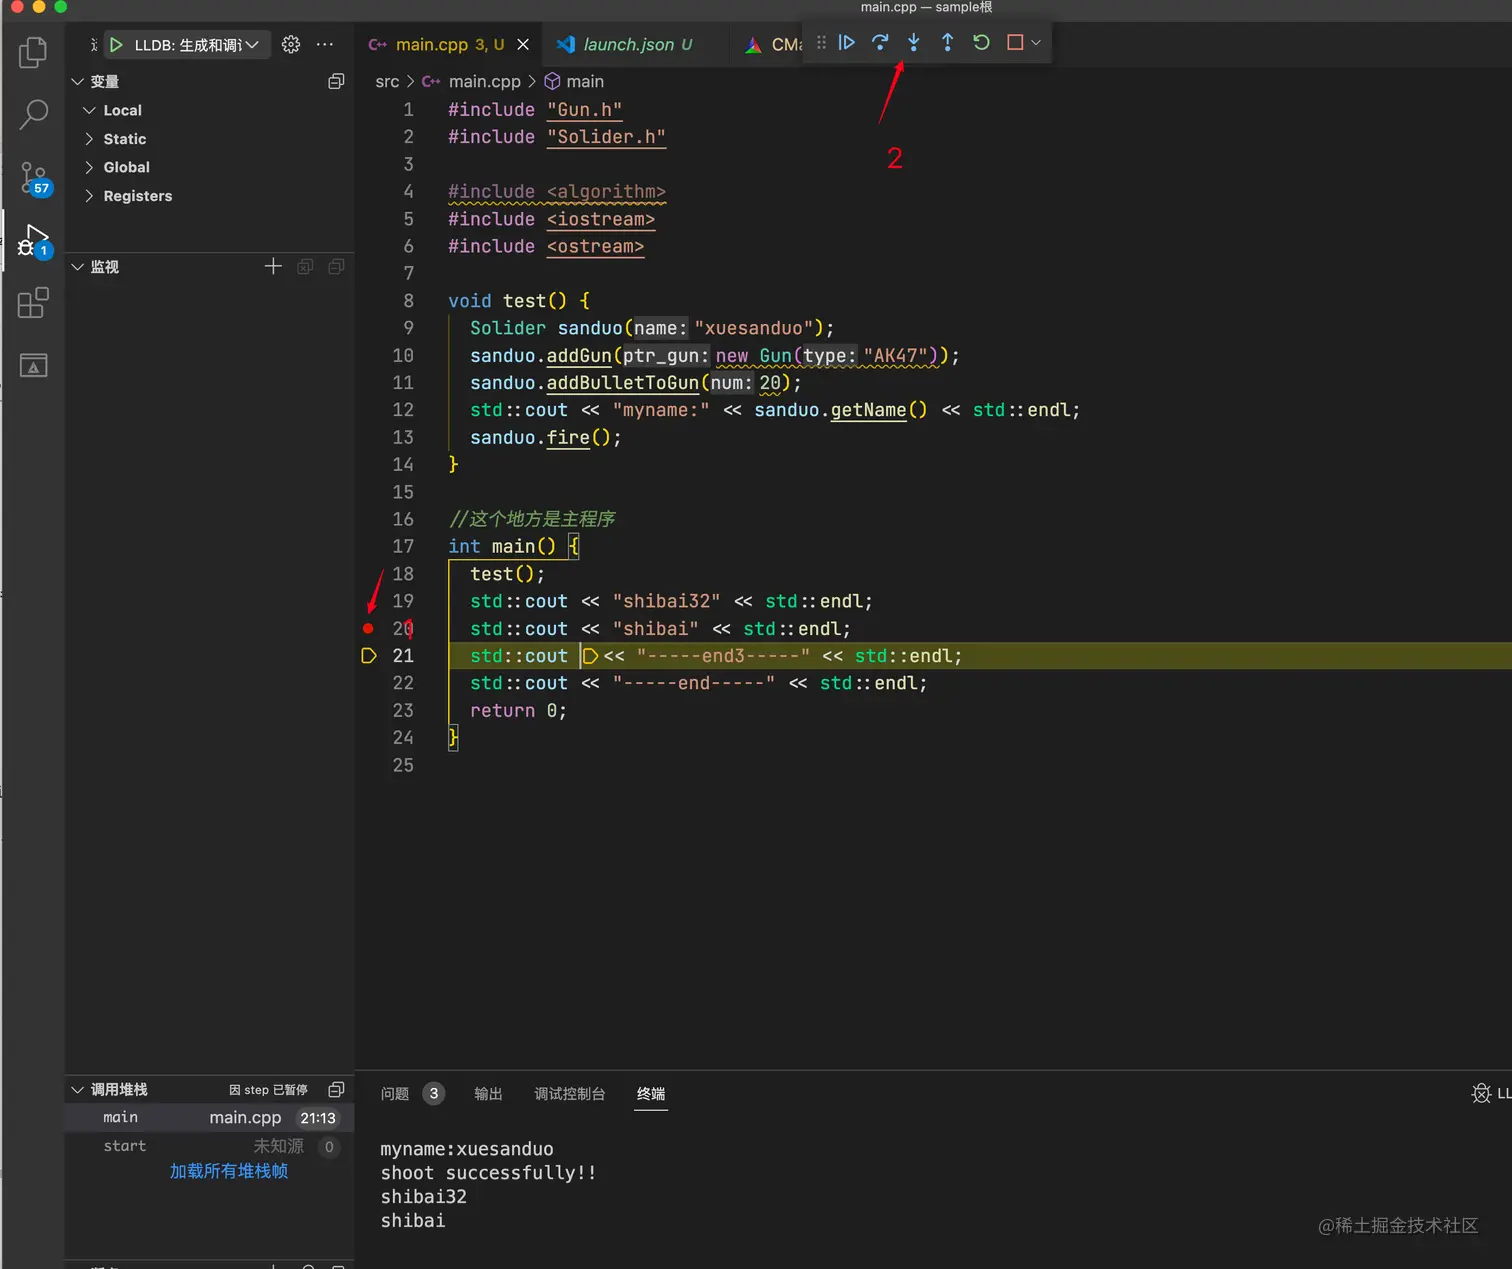Close the main.cpp editor tab

click(523, 45)
